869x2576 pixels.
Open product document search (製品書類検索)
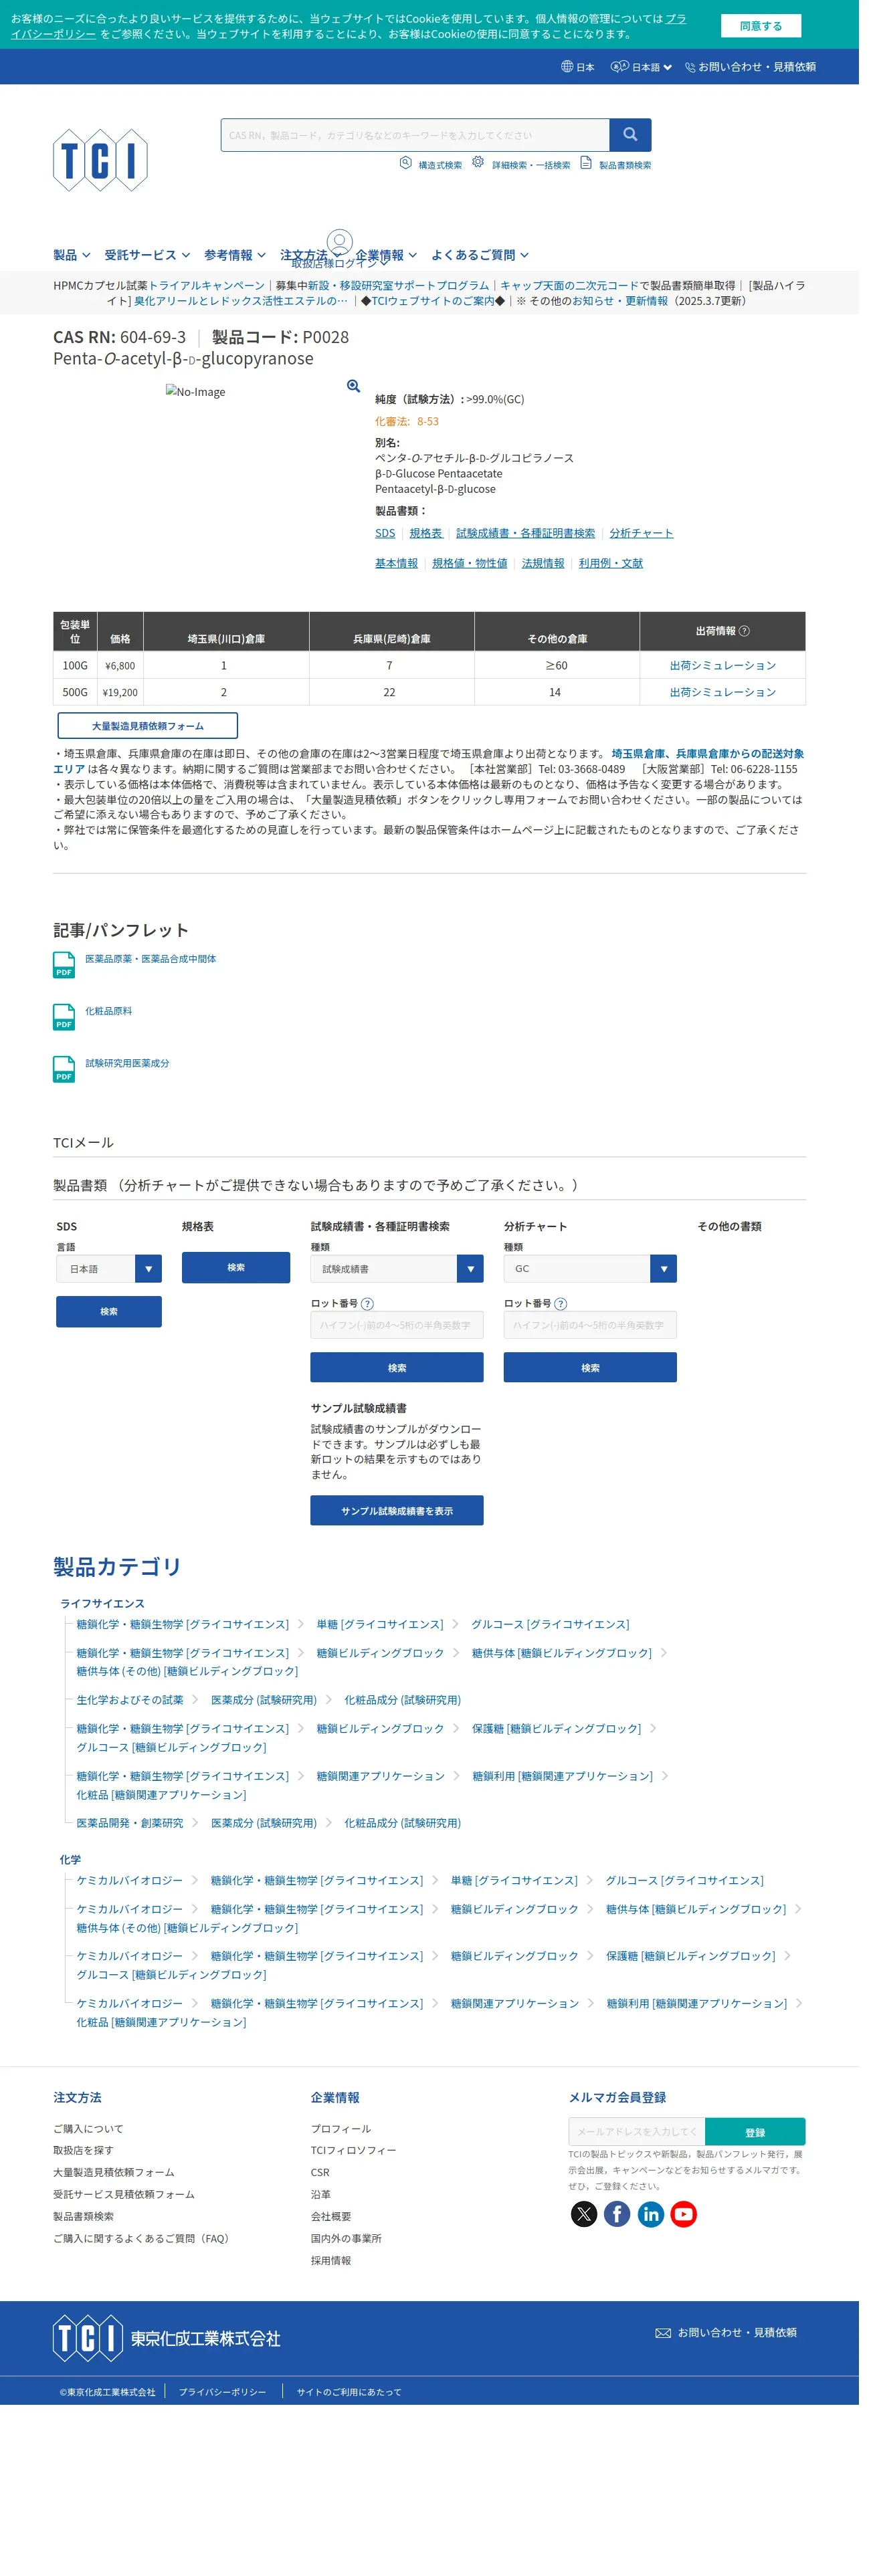[x=615, y=164]
